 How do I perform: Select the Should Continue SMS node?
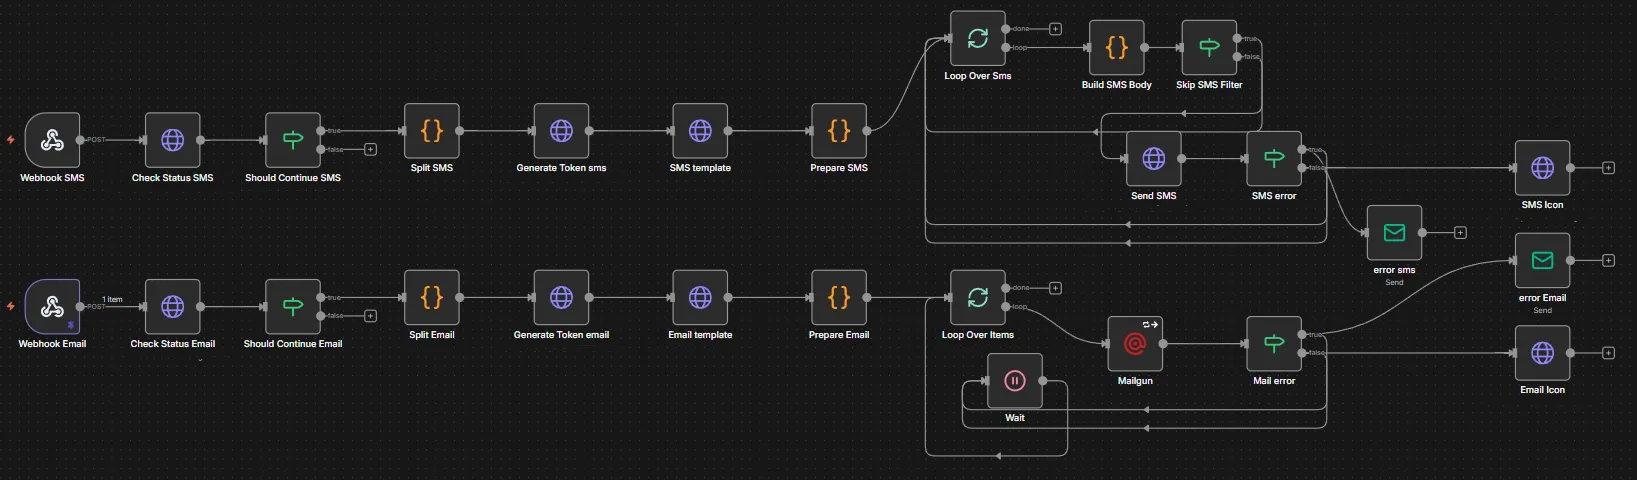pos(293,140)
